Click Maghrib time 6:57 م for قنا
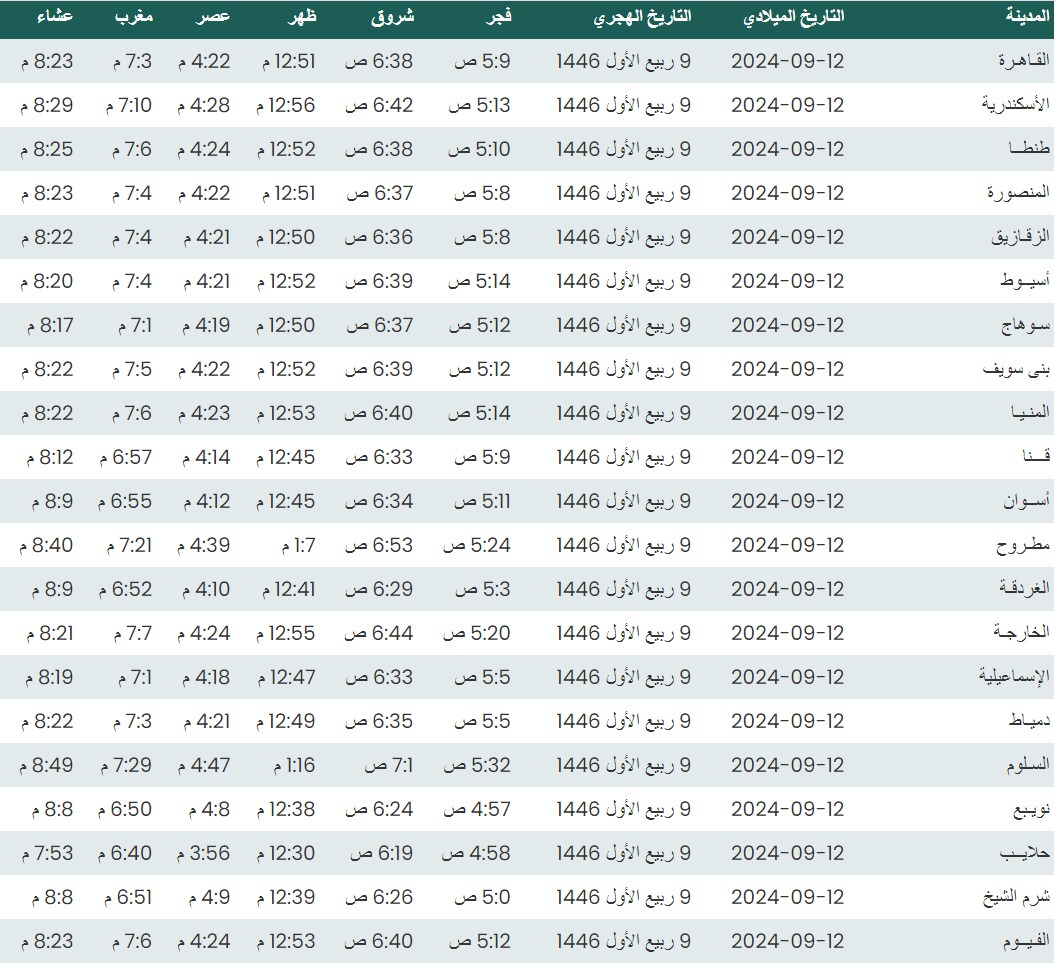This screenshot has height=967, width=1055. (125, 457)
